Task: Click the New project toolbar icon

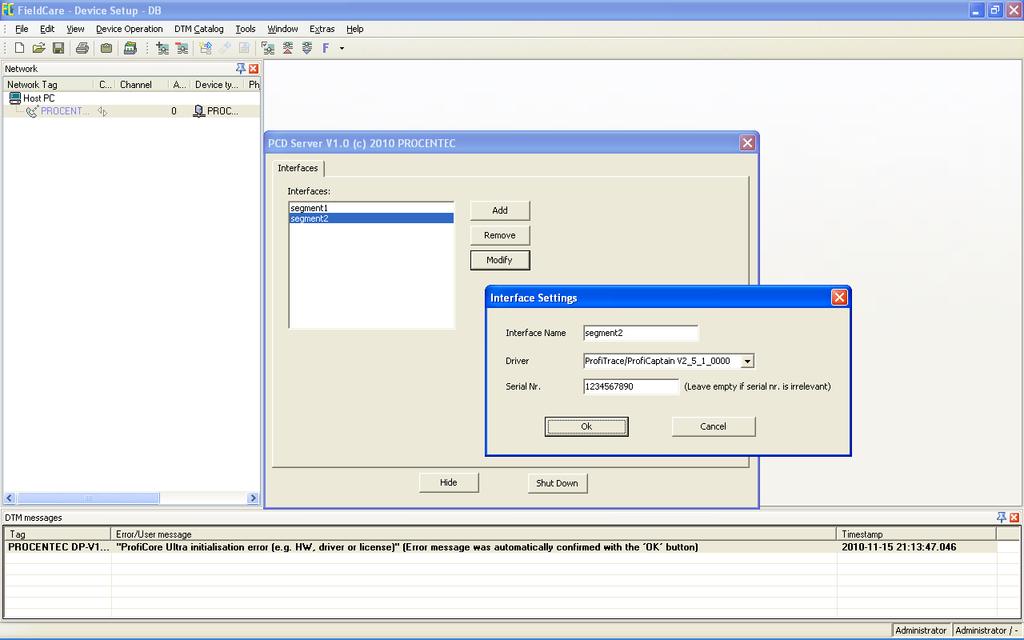Action: pyautogui.click(x=20, y=48)
